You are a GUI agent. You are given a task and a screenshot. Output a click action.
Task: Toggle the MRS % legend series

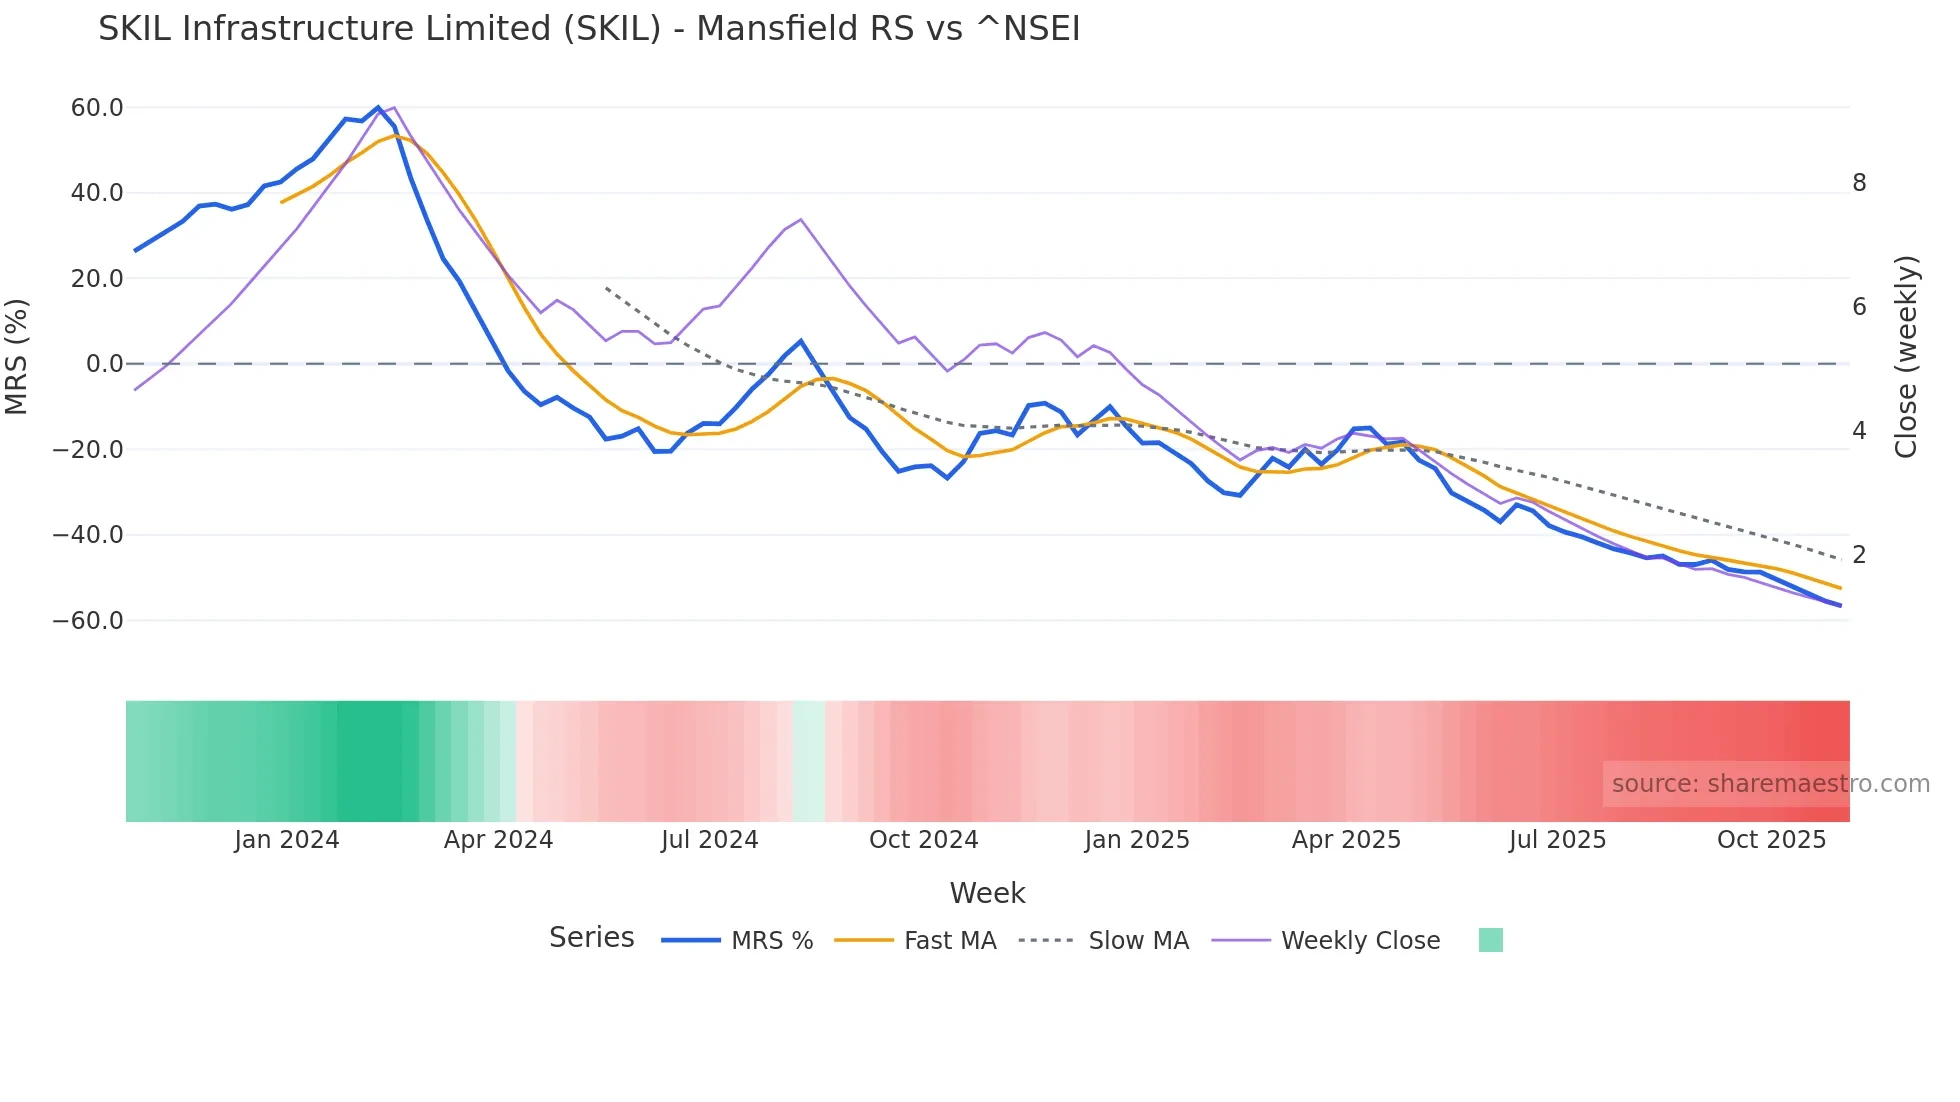coord(737,941)
